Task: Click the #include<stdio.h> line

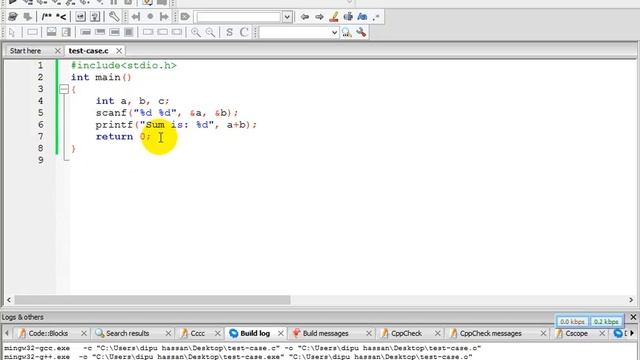Action: point(124,65)
